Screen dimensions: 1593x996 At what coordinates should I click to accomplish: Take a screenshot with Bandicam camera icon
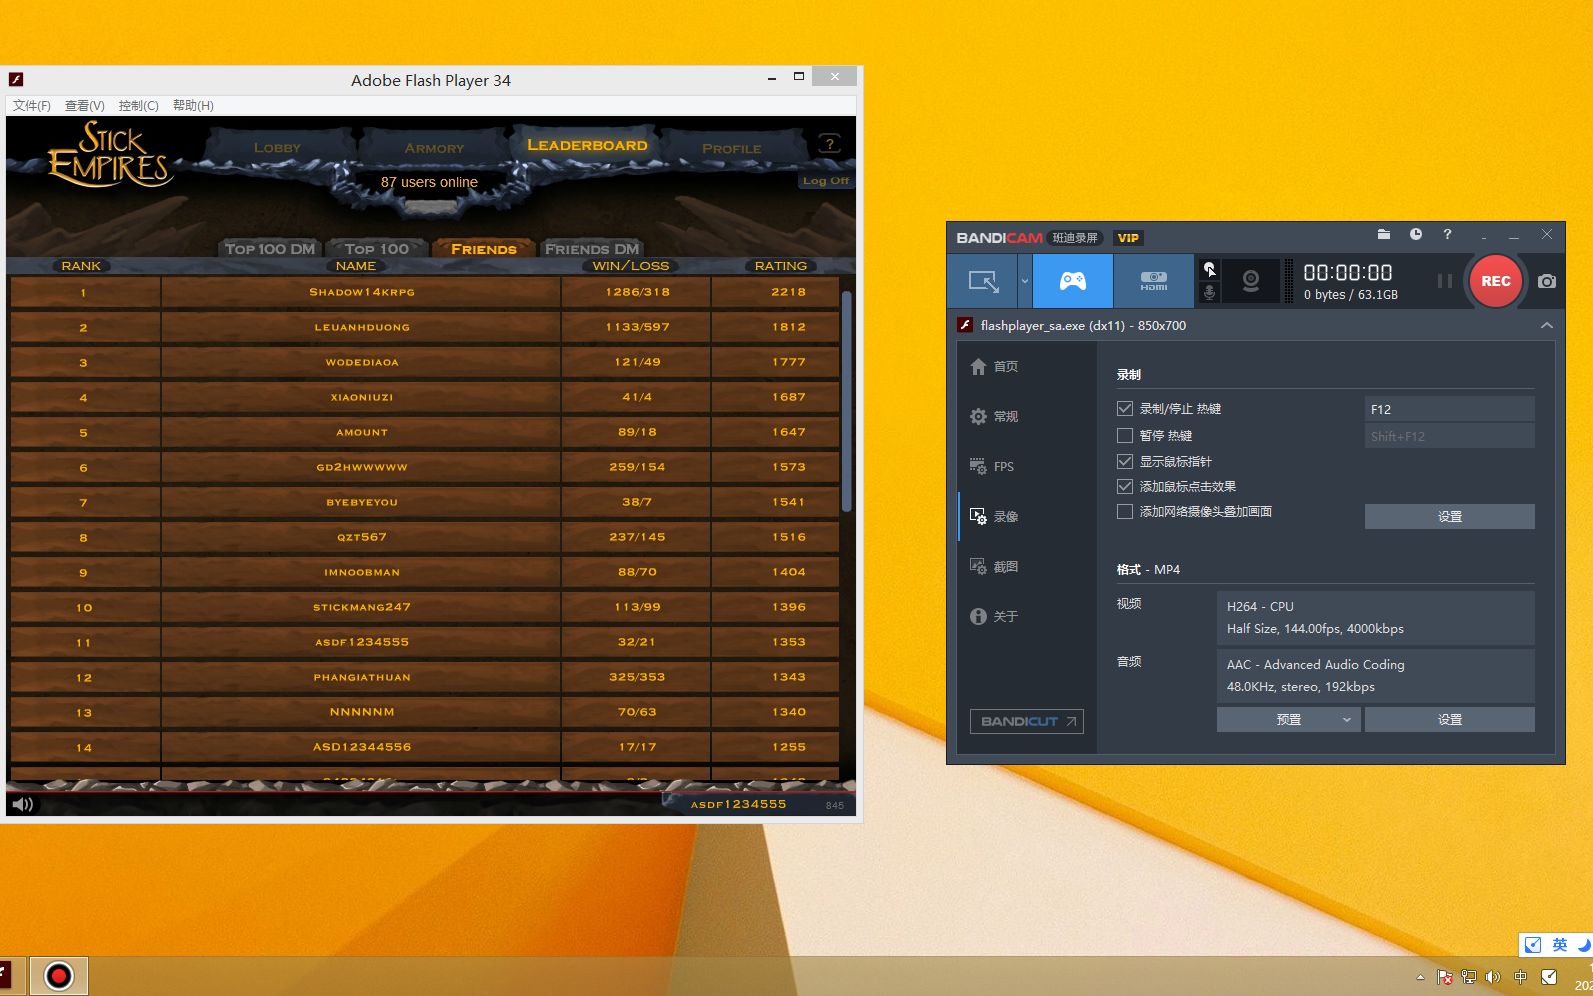coord(1547,281)
